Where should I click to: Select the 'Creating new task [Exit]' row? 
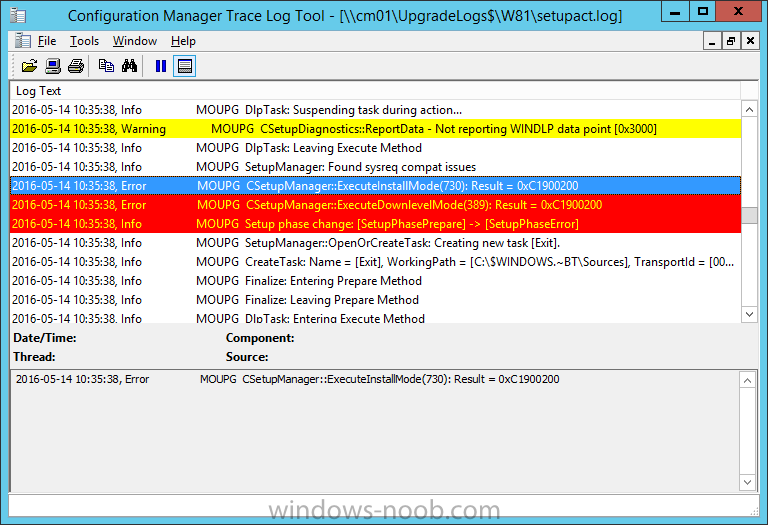(x=375, y=243)
